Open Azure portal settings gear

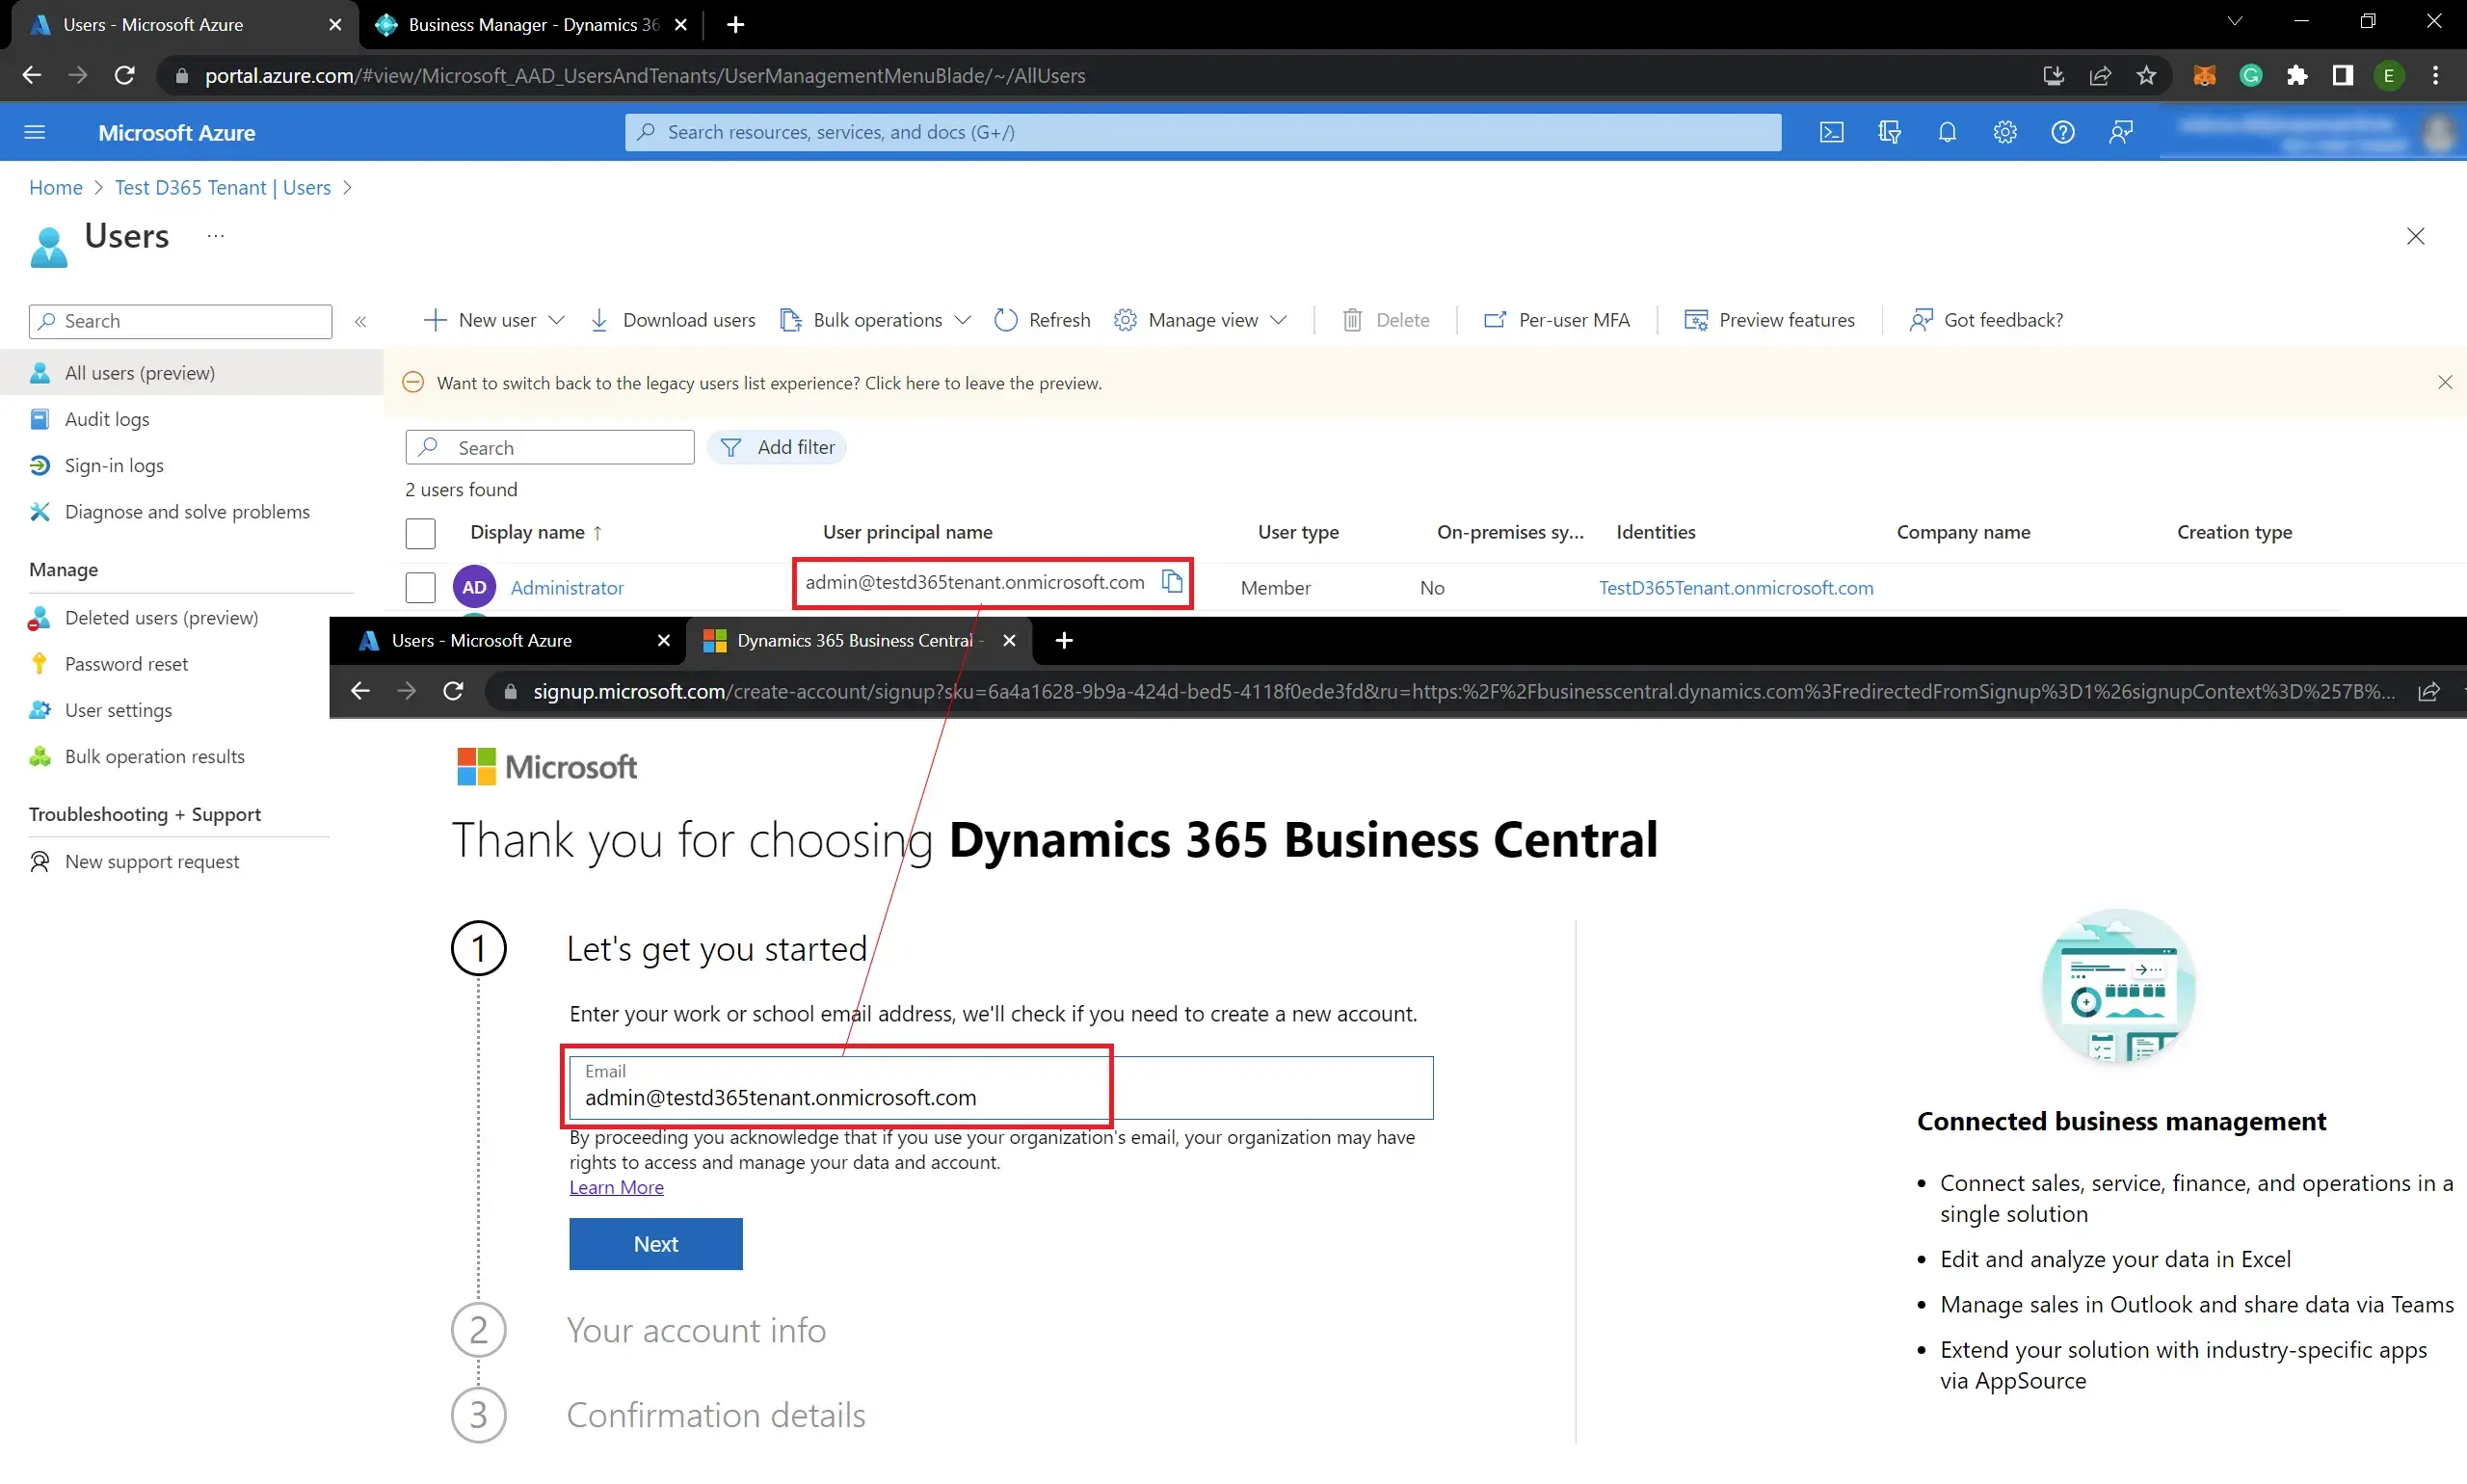pyautogui.click(x=2005, y=132)
